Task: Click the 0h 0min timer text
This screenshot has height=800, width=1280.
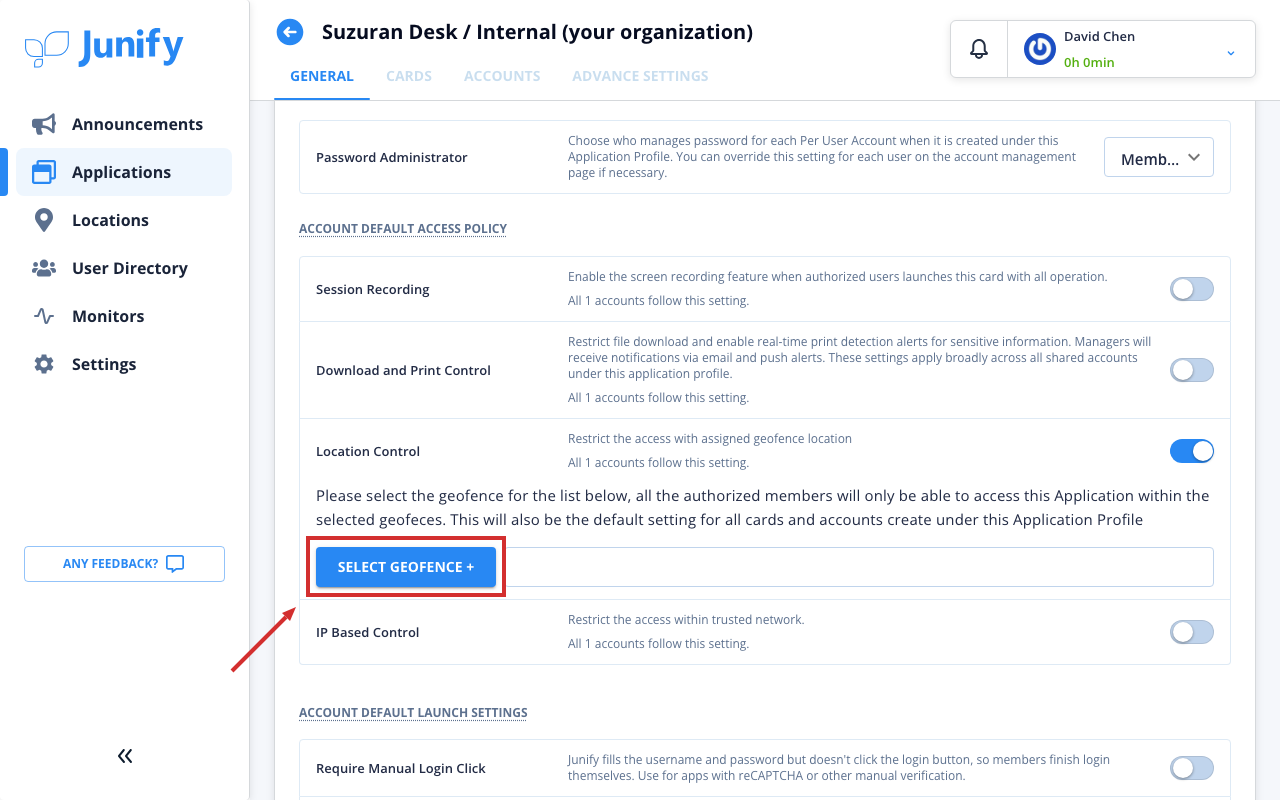Action: coord(1089,62)
